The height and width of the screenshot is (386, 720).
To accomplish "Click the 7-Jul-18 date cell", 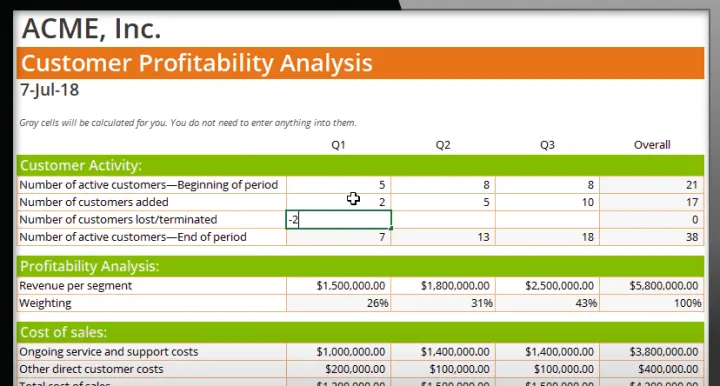I will point(50,90).
